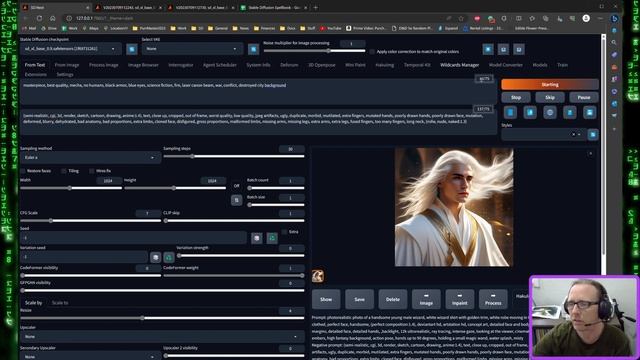Click the Seed input field
The image size is (640, 360).
click(x=133, y=238)
